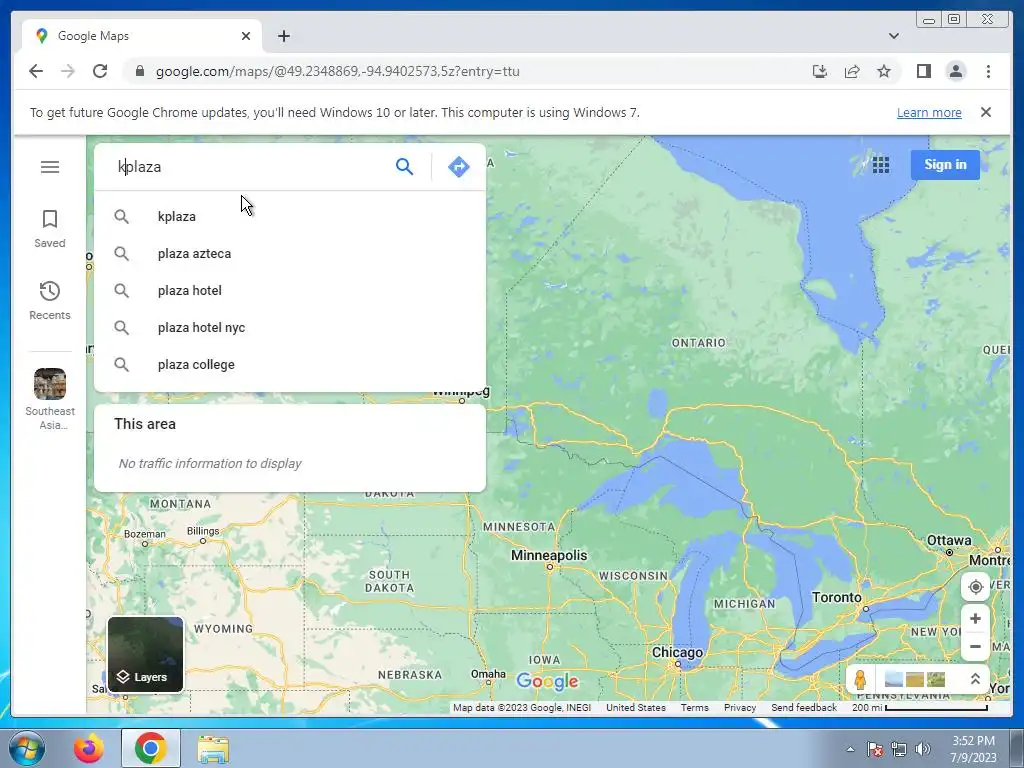Screen dimensions: 1024x768
Task: Select the 'plaza college' suggestion
Action: [x=290, y=364]
